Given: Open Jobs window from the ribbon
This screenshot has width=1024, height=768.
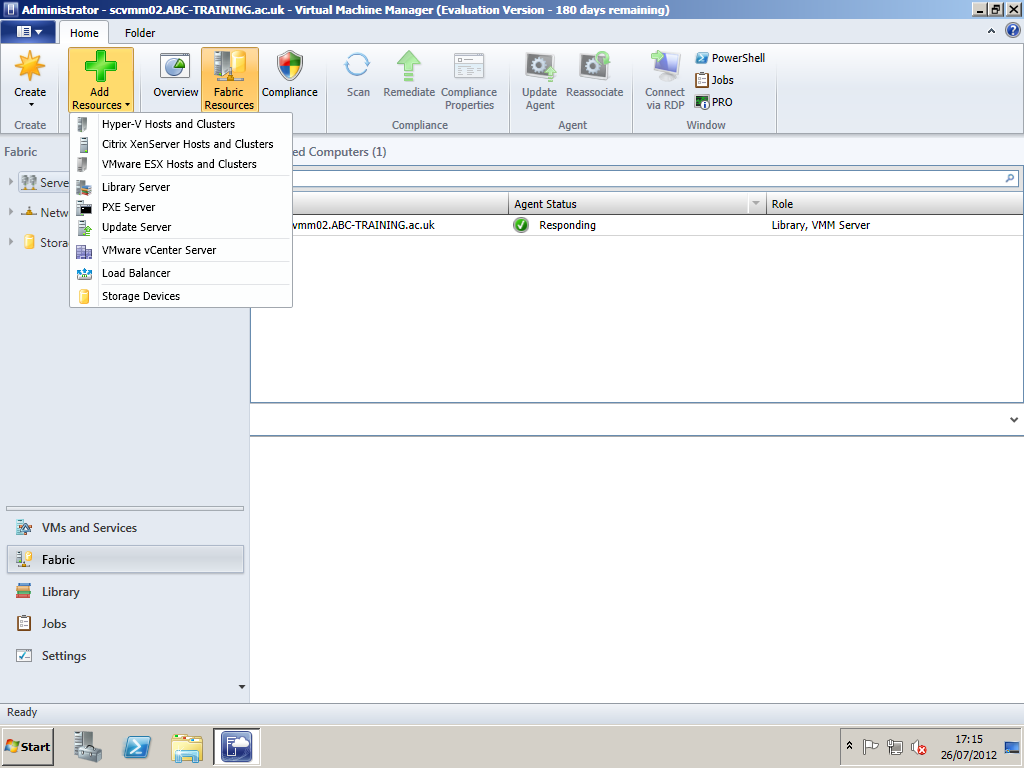Looking at the screenshot, I should [714, 80].
